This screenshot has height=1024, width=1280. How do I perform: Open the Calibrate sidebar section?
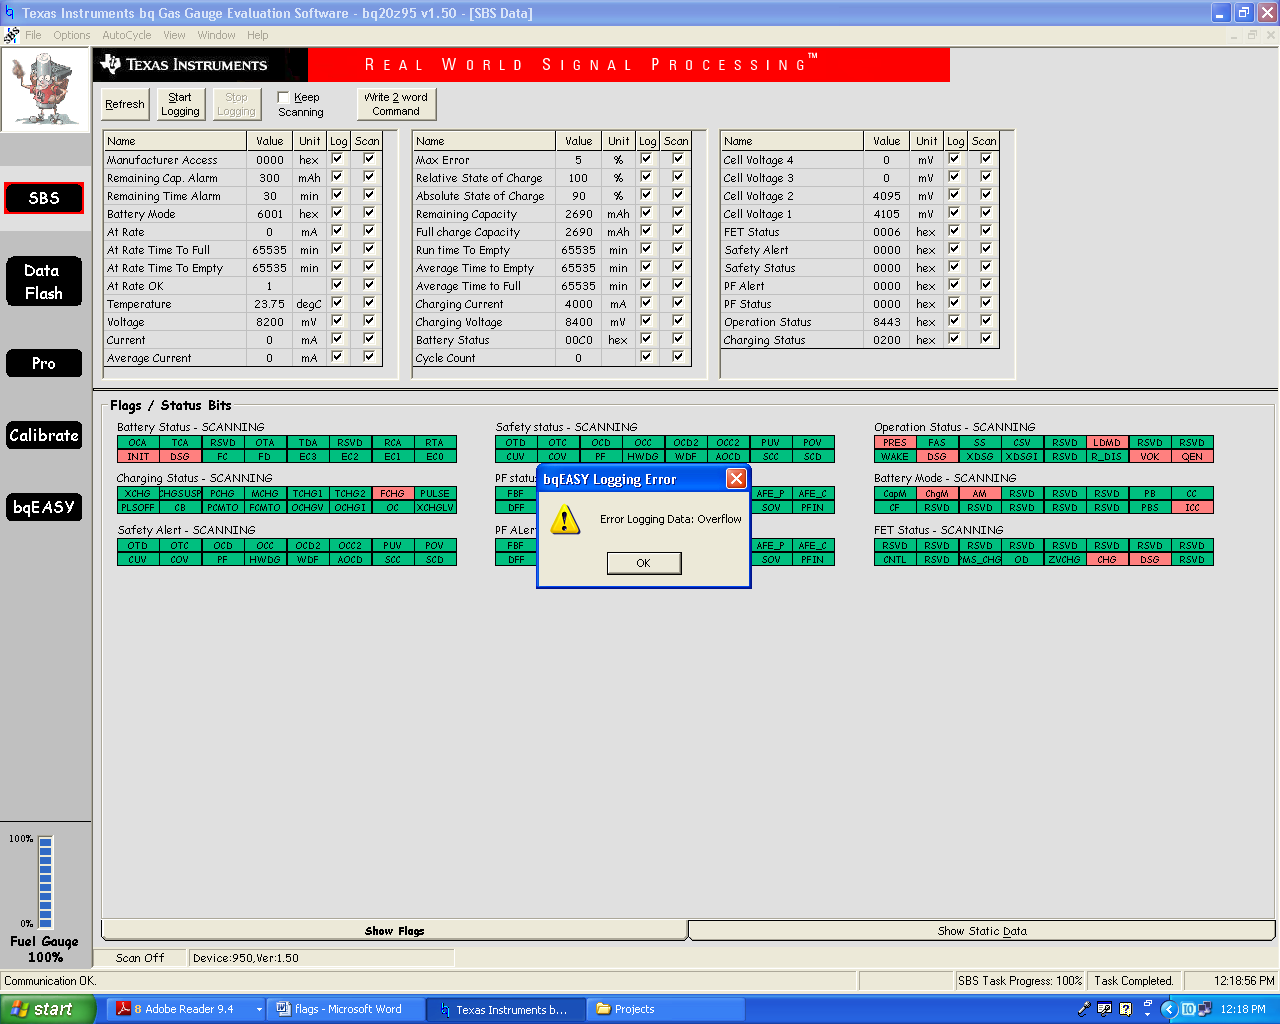(44, 435)
